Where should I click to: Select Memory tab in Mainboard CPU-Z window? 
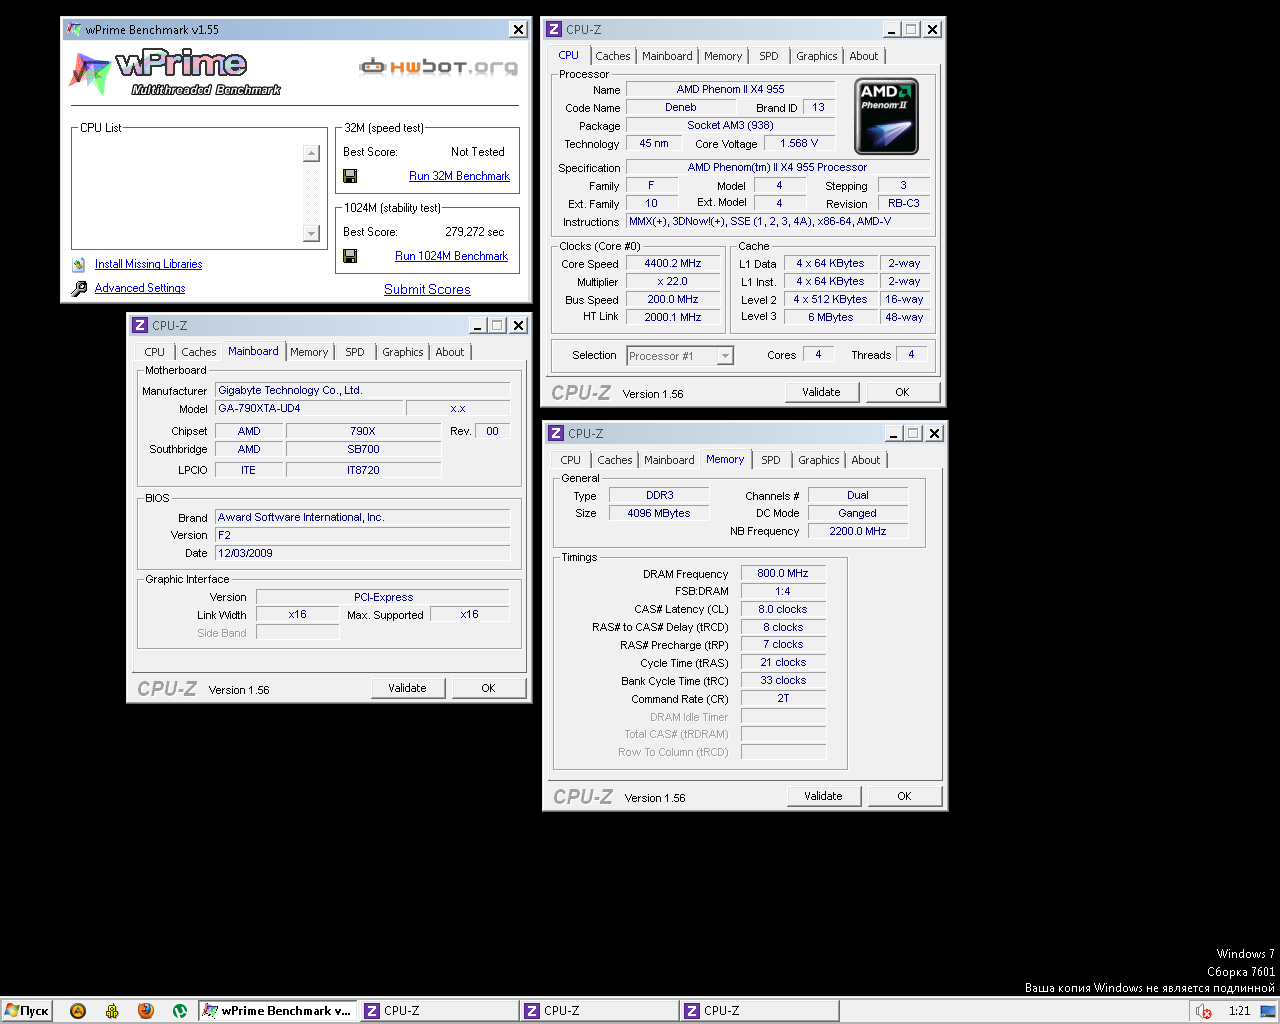pyautogui.click(x=309, y=352)
